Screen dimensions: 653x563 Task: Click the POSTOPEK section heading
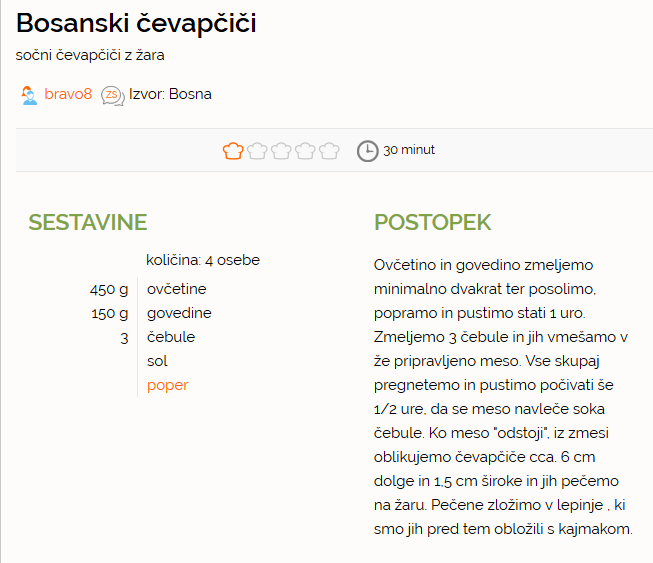click(432, 222)
